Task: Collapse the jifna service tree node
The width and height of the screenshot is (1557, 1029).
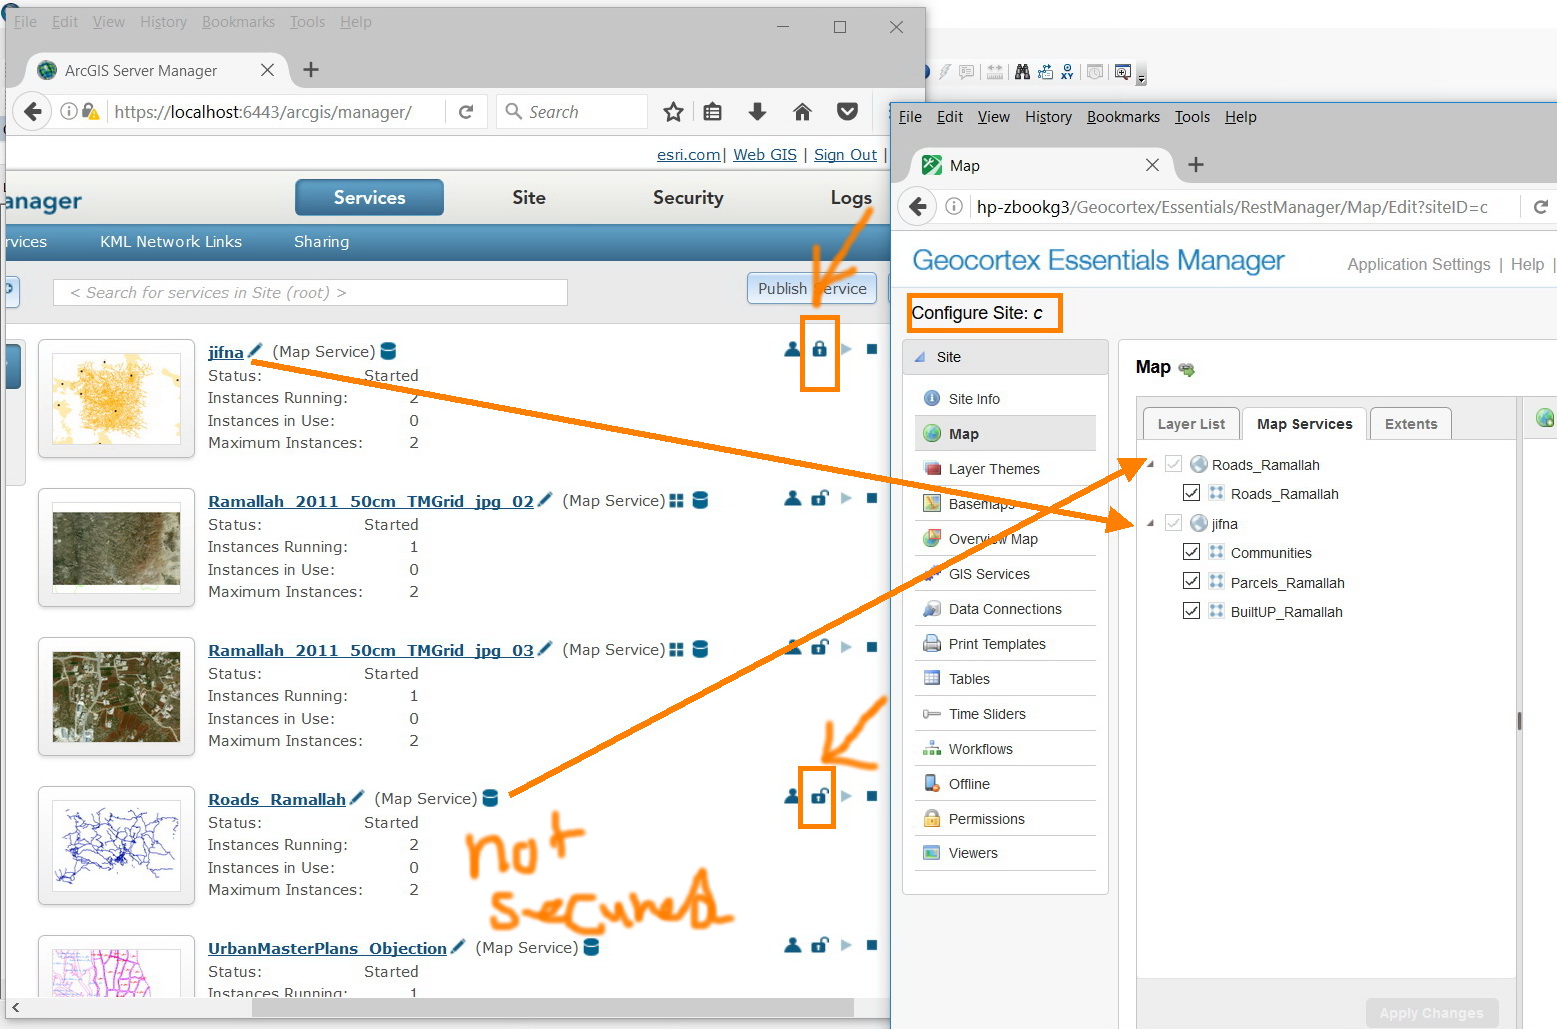Action: coord(1150,523)
